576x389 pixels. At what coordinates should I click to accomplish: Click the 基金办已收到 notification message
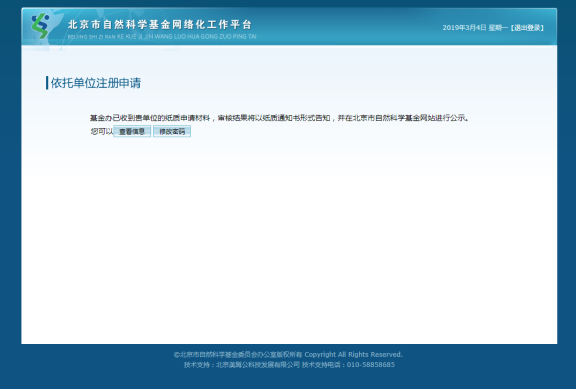[x=279, y=118]
